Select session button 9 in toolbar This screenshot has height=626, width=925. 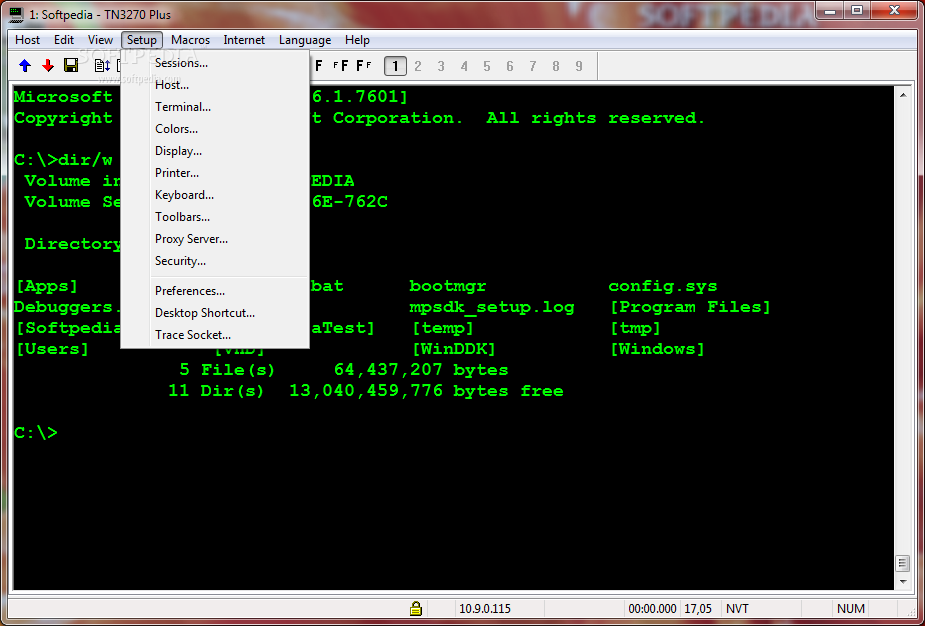[579, 66]
